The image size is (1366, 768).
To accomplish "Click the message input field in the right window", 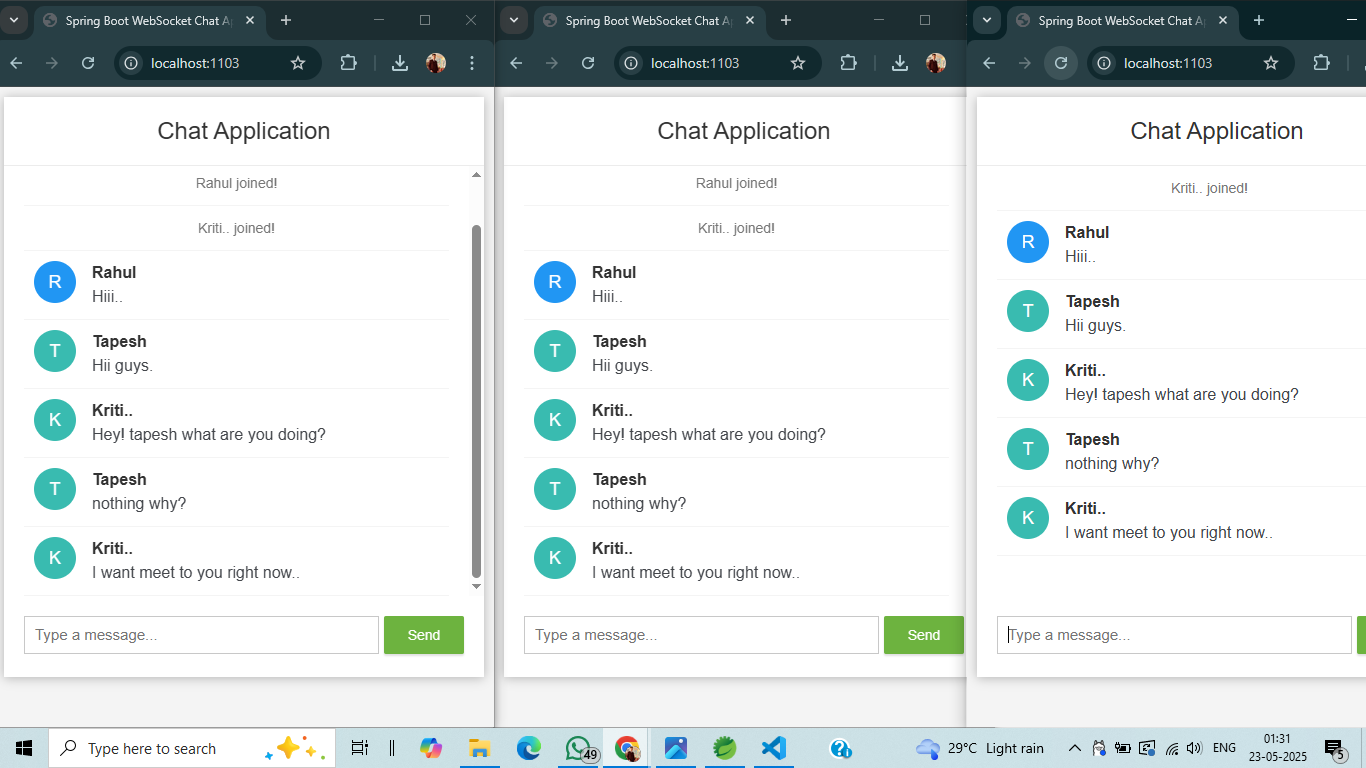I will click(1173, 634).
